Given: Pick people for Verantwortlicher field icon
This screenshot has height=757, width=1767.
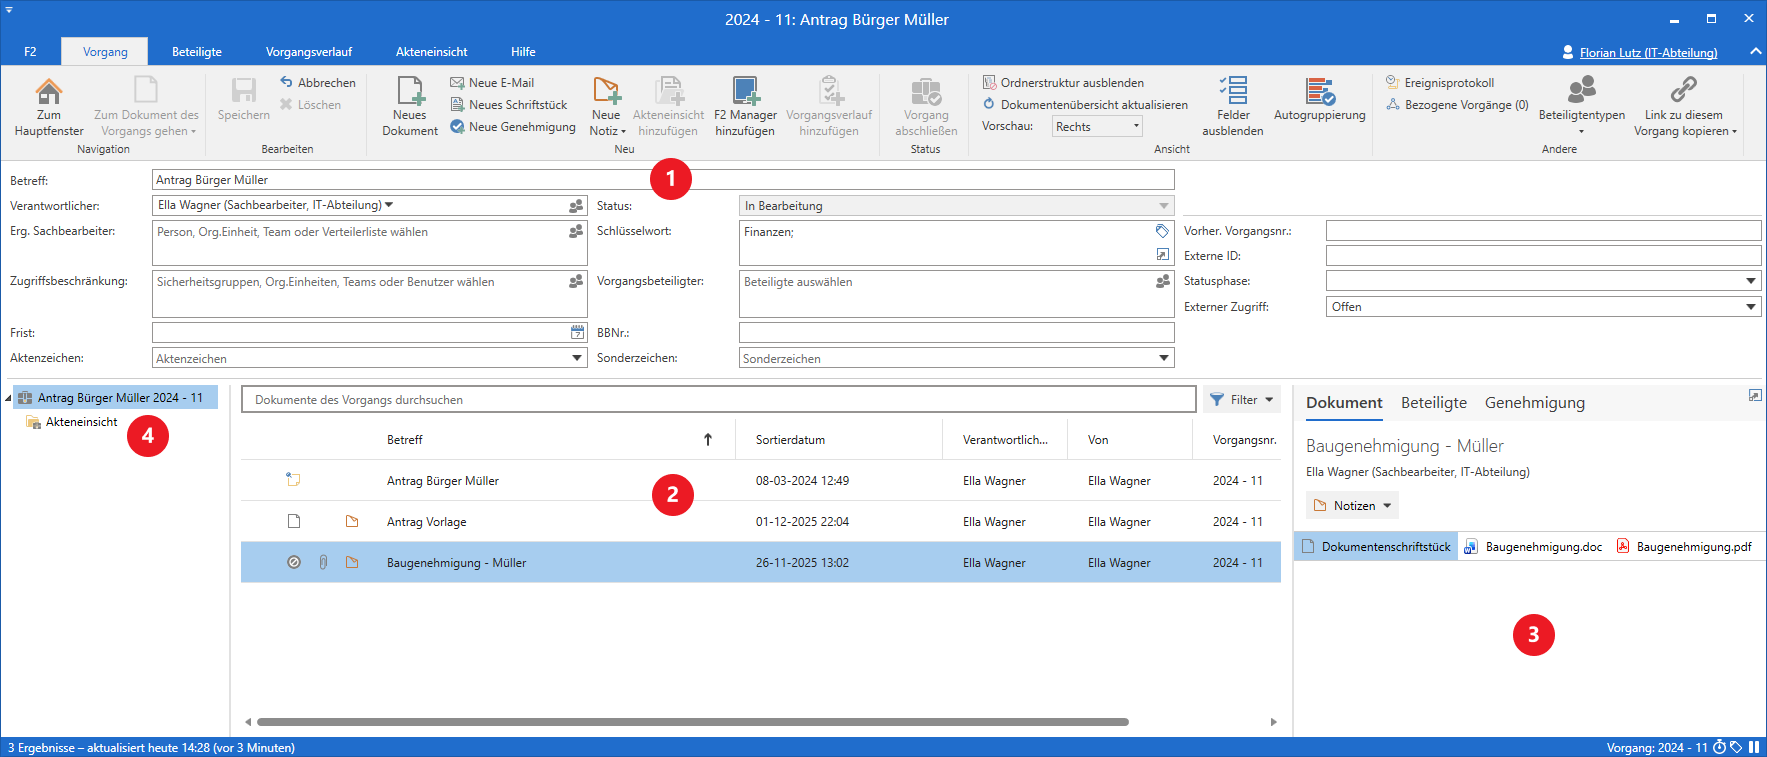Looking at the screenshot, I should pyautogui.click(x=576, y=206).
